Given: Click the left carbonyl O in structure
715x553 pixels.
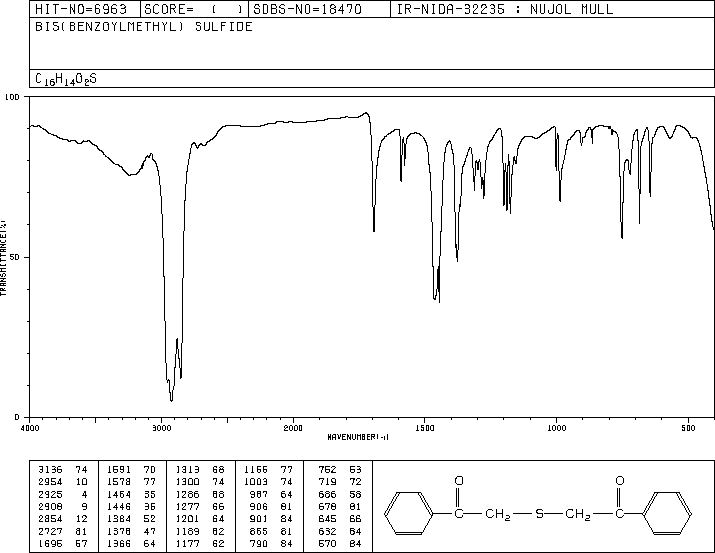Looking at the screenshot, I should 459,481.
